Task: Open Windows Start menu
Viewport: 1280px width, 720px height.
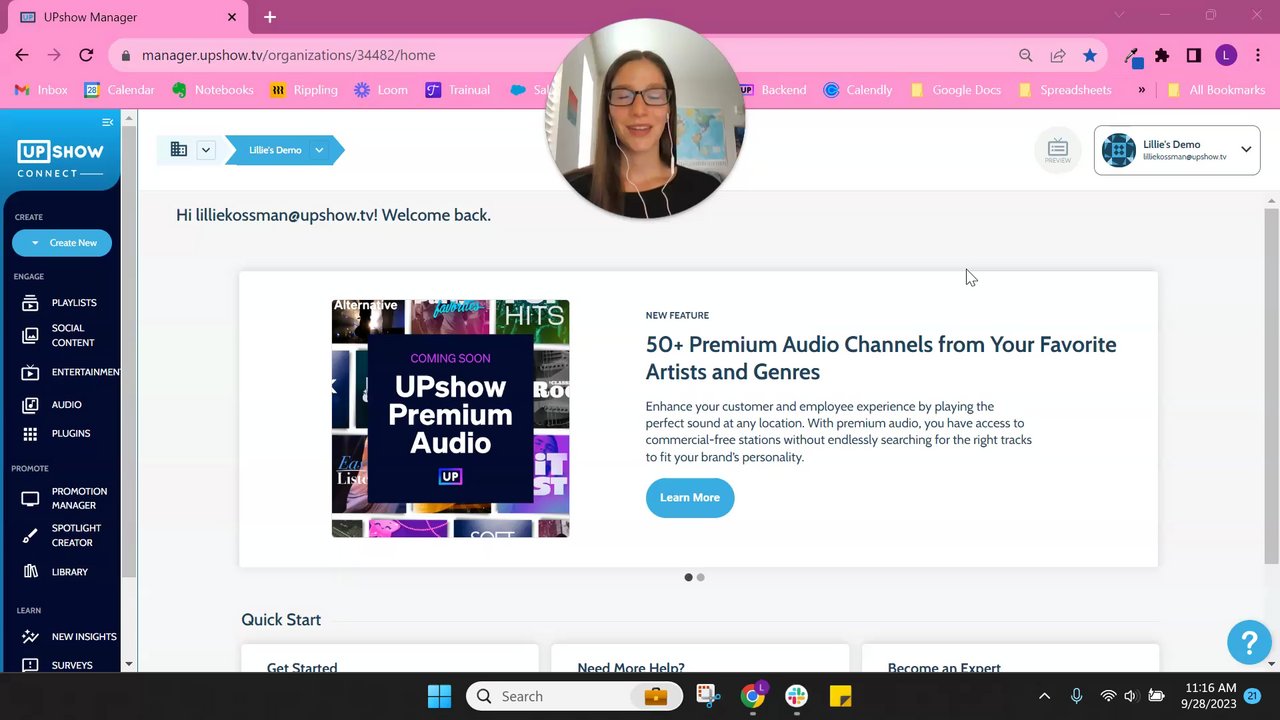Action: tap(439, 696)
